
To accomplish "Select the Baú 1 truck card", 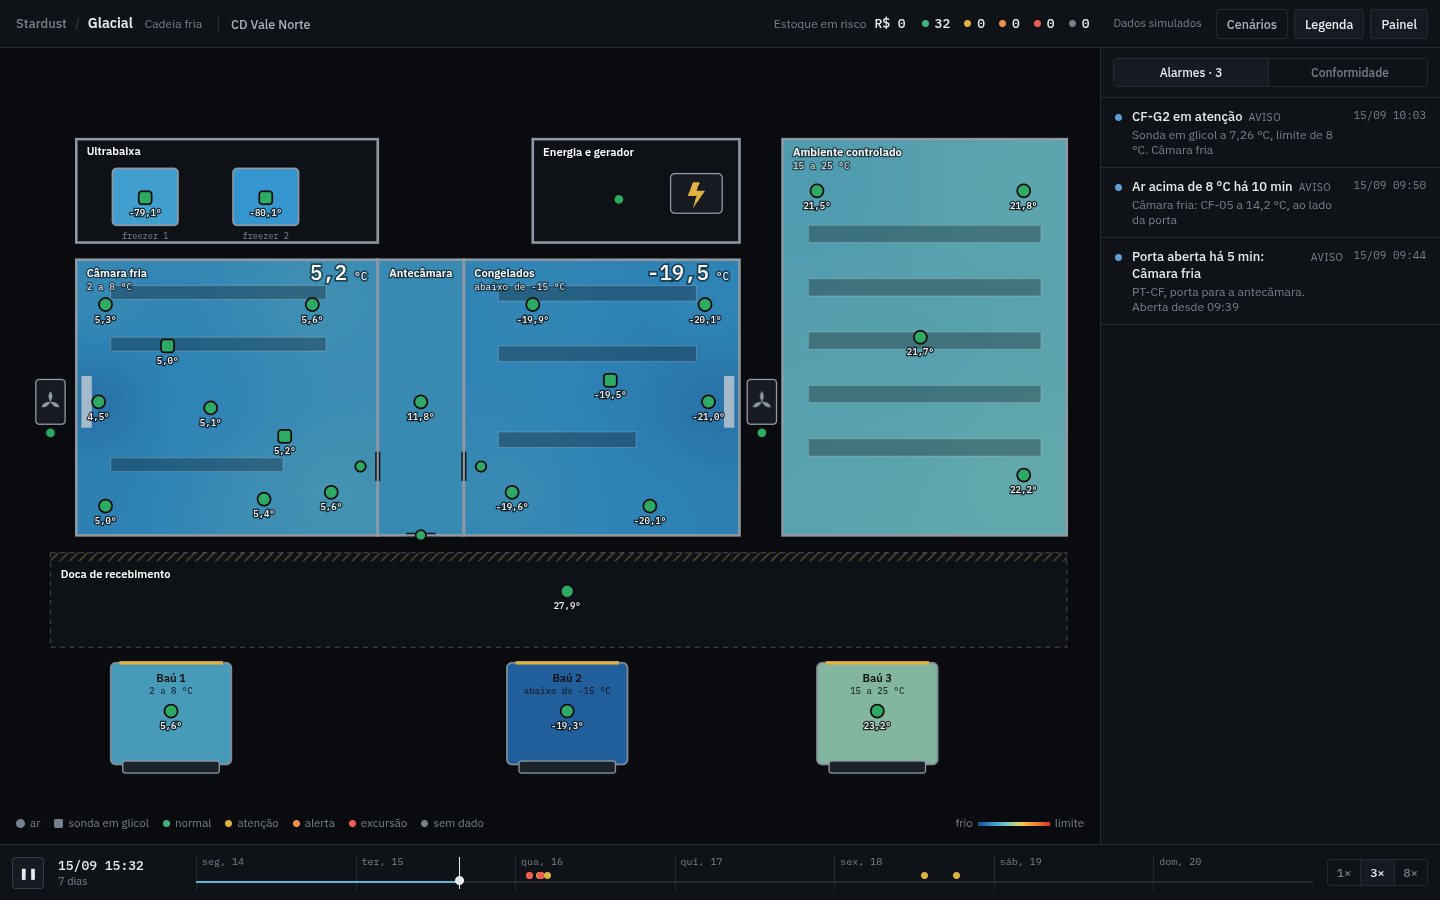I will 171,714.
